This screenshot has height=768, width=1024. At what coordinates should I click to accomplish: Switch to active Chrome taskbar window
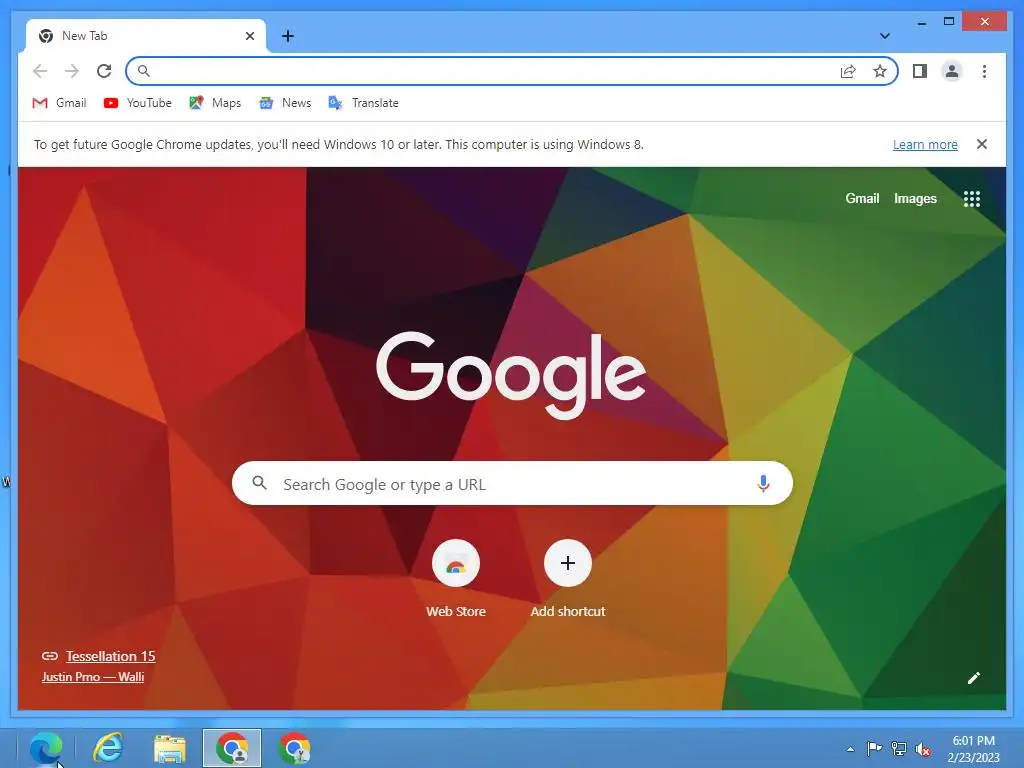[232, 748]
